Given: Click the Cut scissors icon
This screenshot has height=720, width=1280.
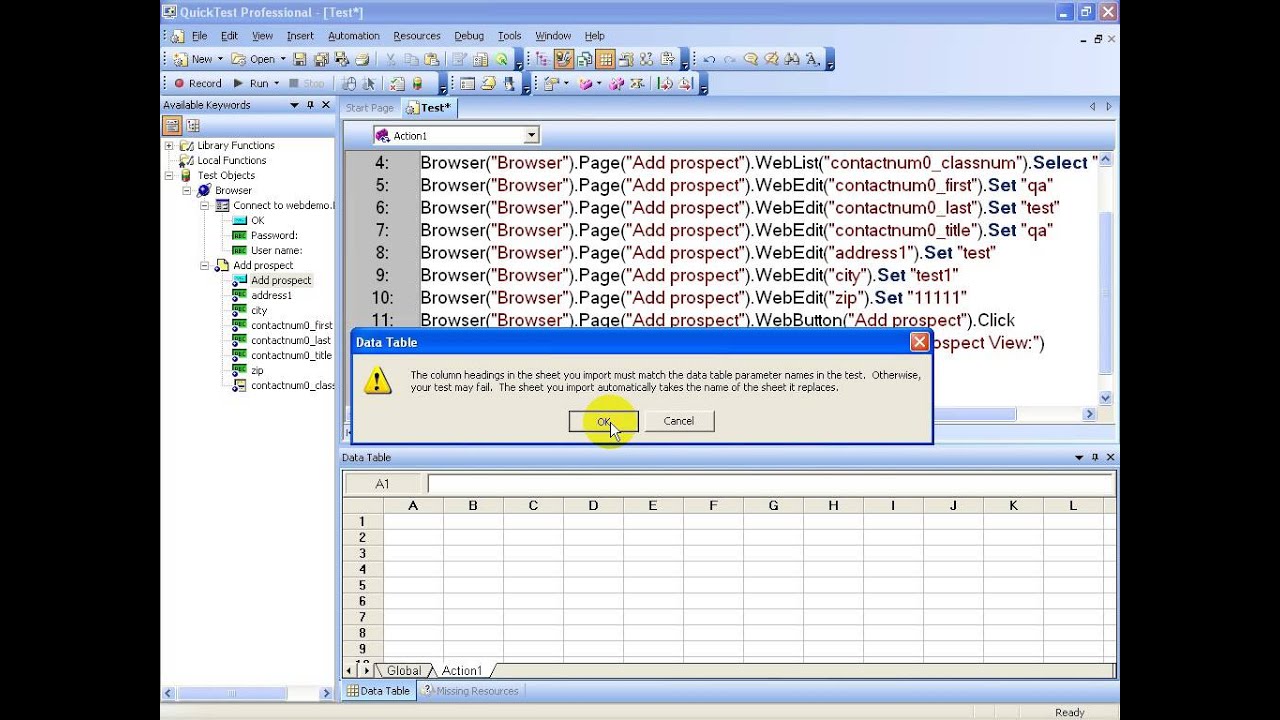Looking at the screenshot, I should (x=391, y=59).
